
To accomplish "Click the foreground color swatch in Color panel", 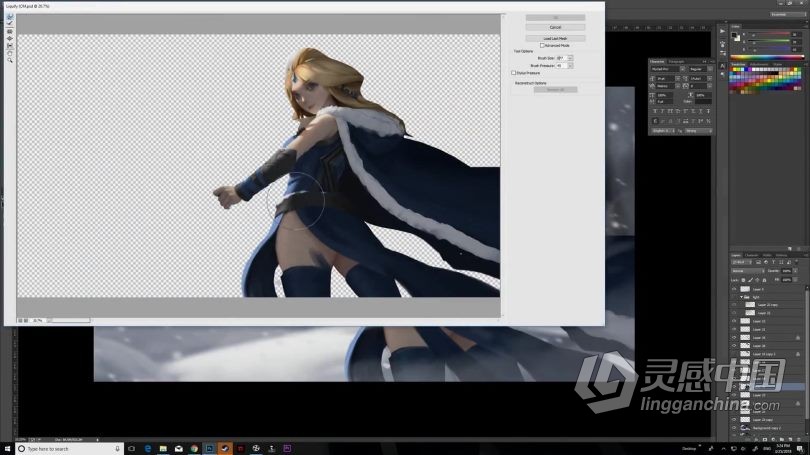I will pyautogui.click(x=735, y=35).
